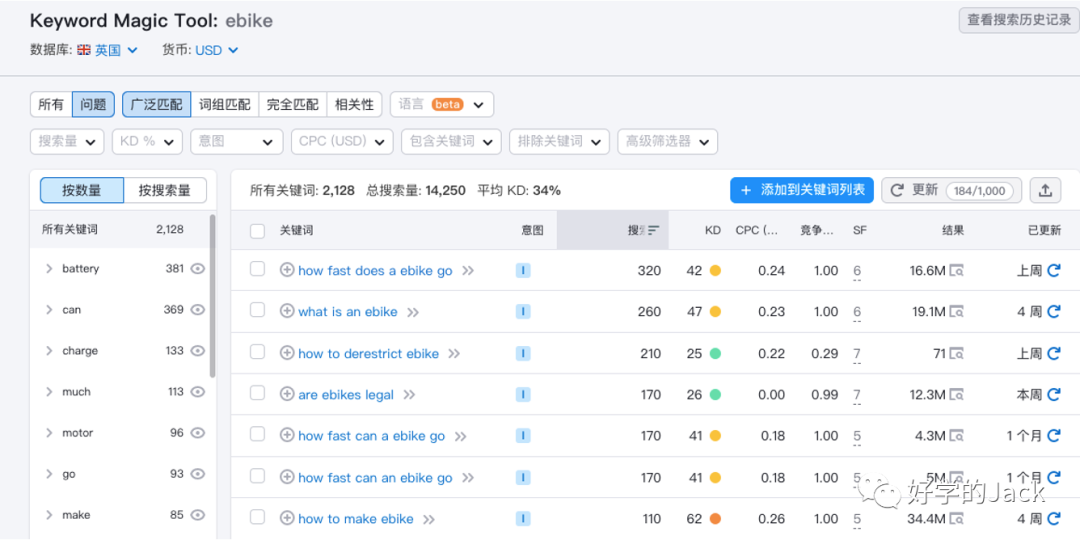Image resolution: width=1080 pixels, height=540 pixels.
Task: Select the 问题 tab
Action: (x=93, y=105)
